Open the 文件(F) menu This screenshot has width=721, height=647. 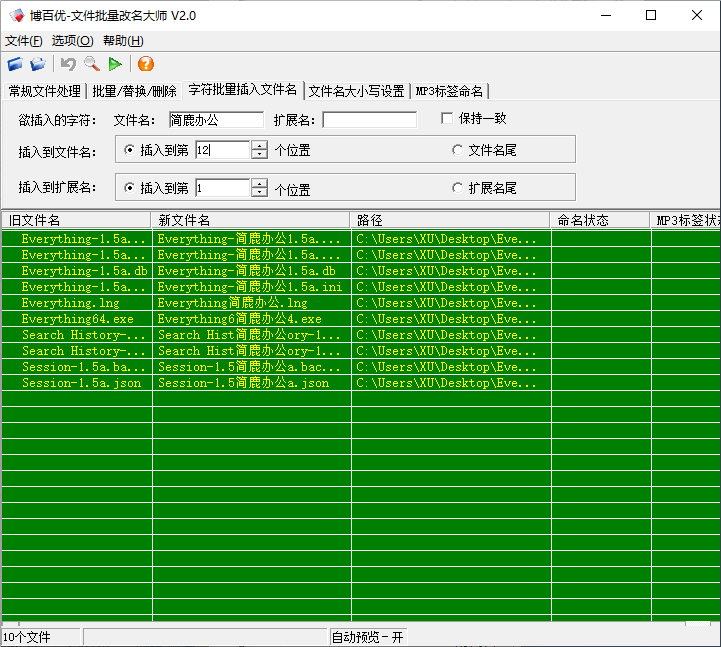(x=23, y=41)
